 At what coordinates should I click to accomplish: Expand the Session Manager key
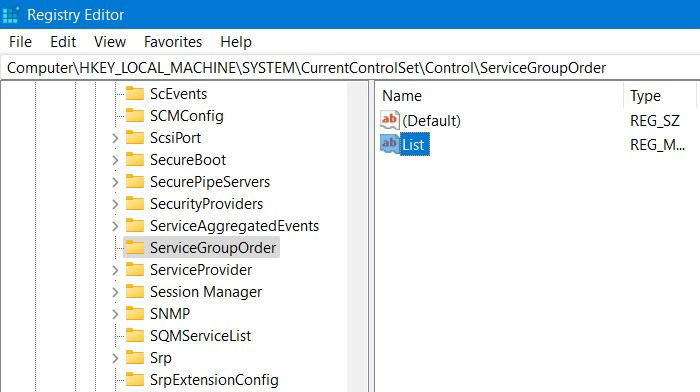coord(115,292)
